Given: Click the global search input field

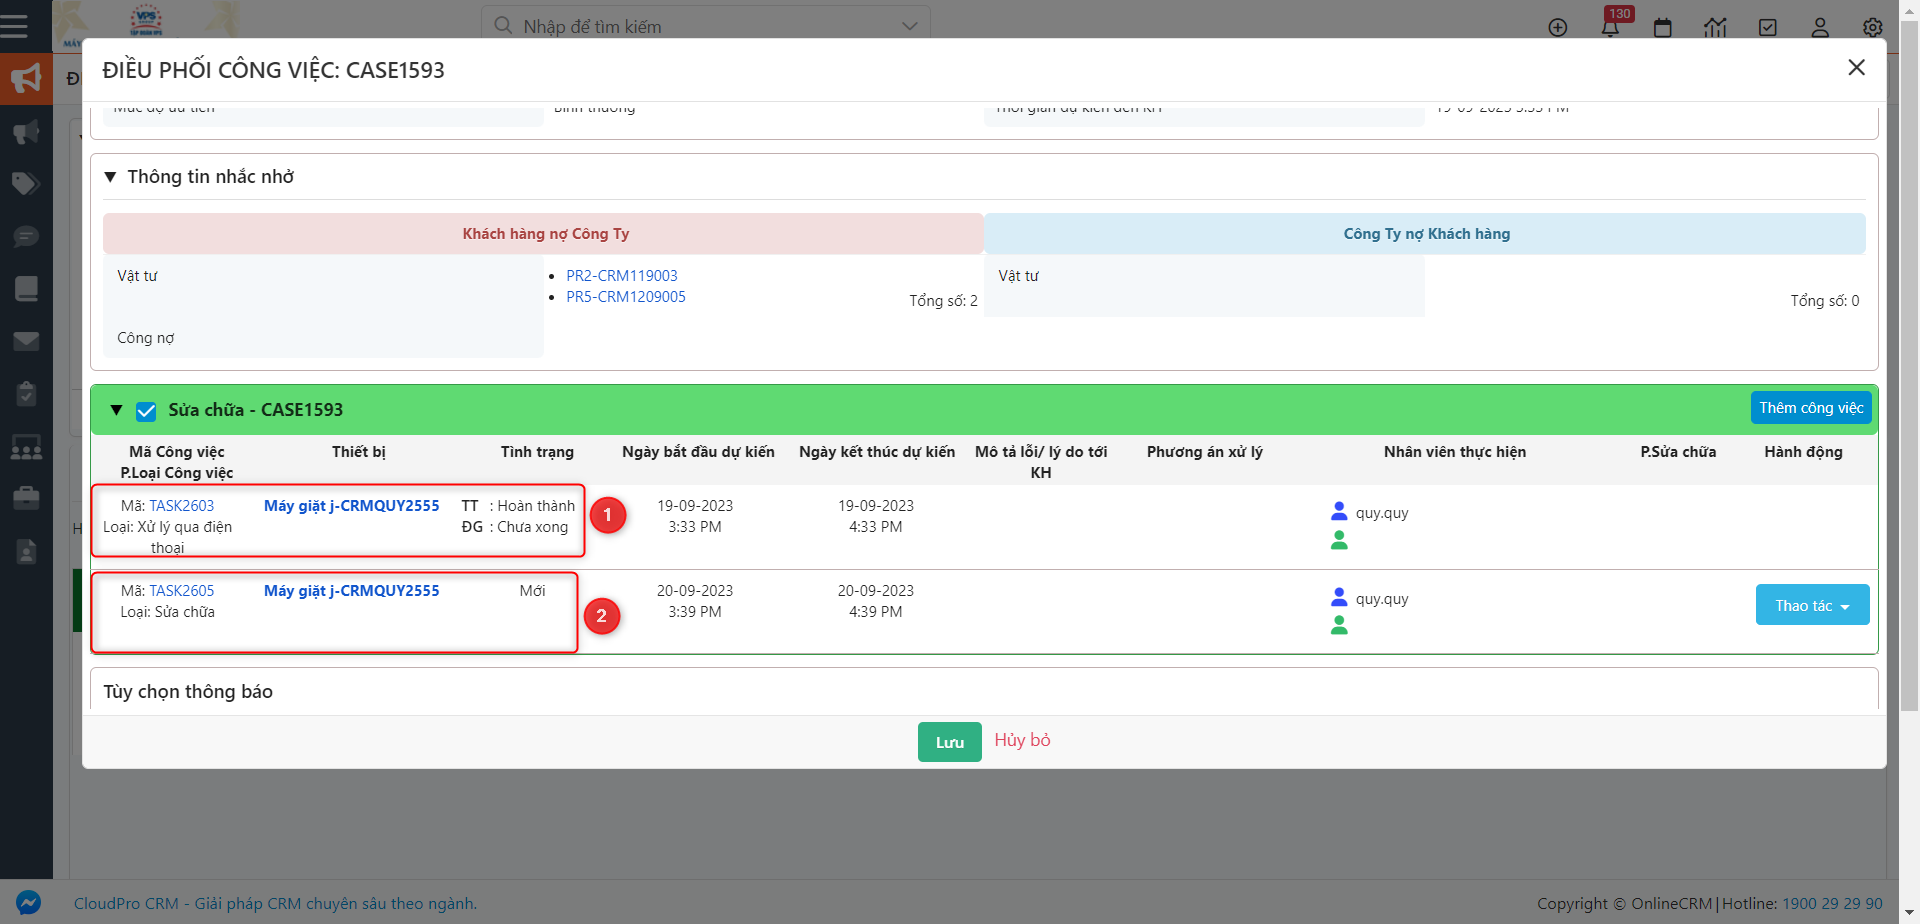Looking at the screenshot, I should [x=705, y=26].
